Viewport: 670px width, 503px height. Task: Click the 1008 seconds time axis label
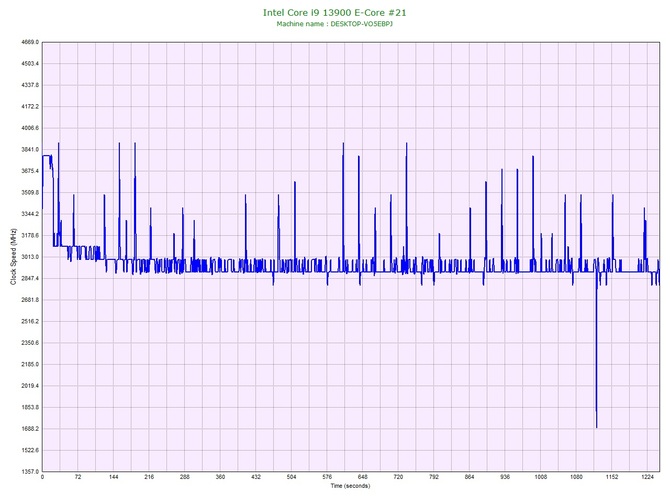pyautogui.click(x=541, y=477)
